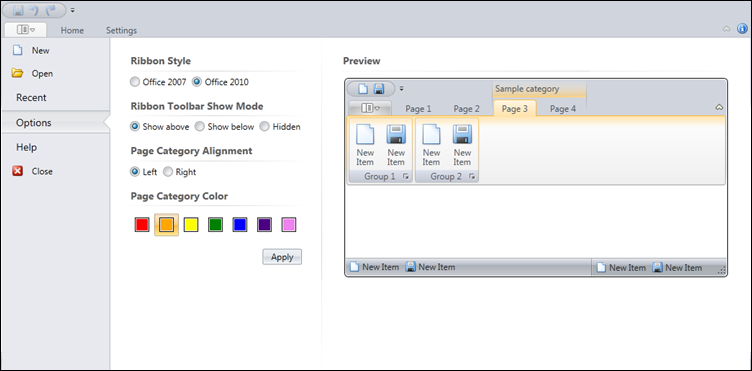This screenshot has height=371, width=752.
Task: Click the redo arrow in the quick access toolbar
Action: [x=51, y=10]
